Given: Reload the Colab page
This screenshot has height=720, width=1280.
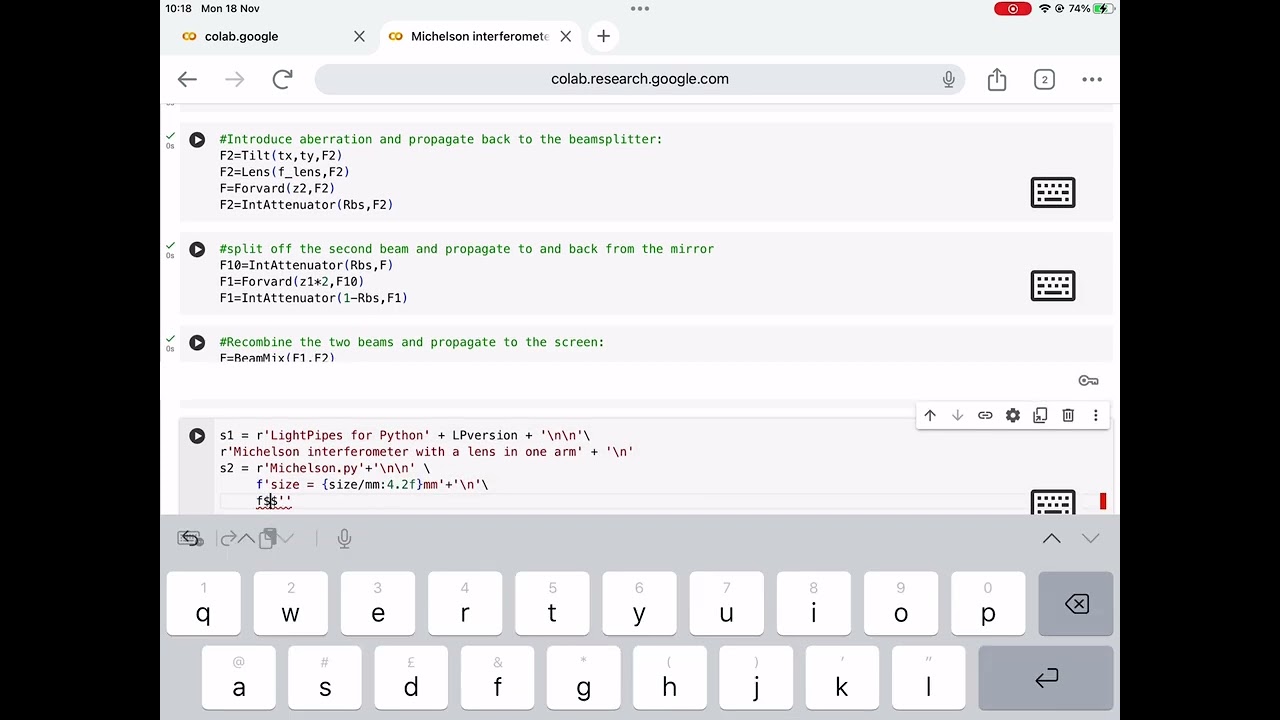Looking at the screenshot, I should click(282, 79).
